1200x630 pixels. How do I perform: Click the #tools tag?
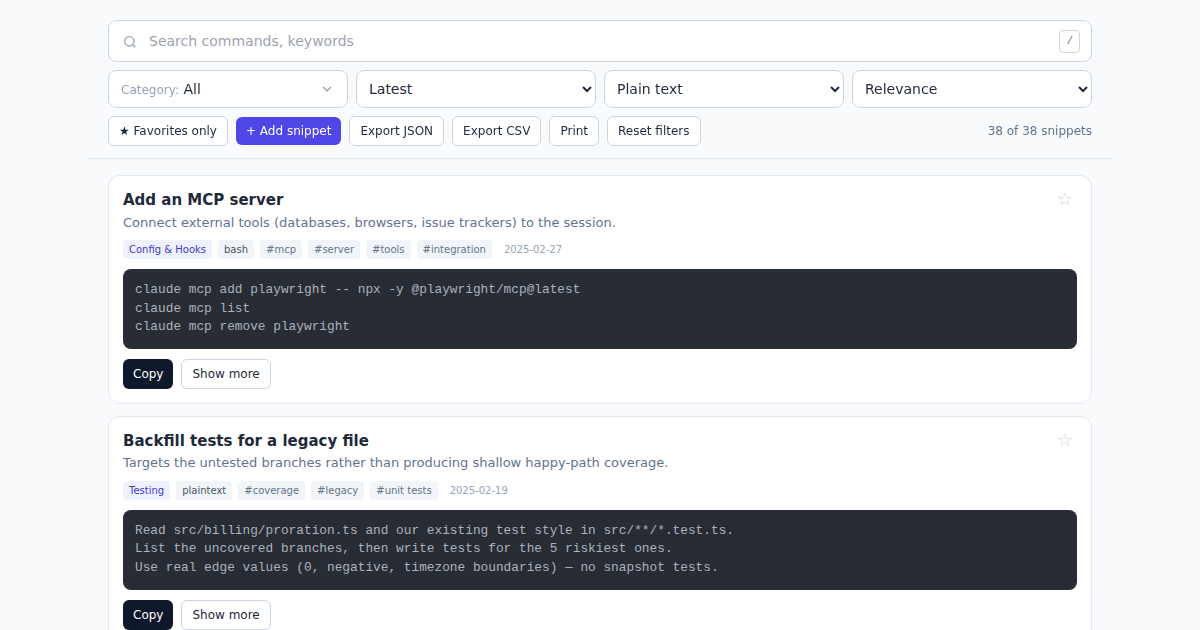click(389, 249)
